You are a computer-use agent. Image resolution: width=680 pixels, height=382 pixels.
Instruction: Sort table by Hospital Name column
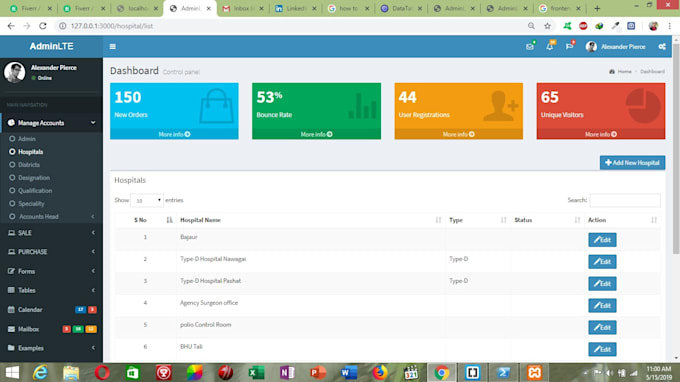click(x=311, y=220)
